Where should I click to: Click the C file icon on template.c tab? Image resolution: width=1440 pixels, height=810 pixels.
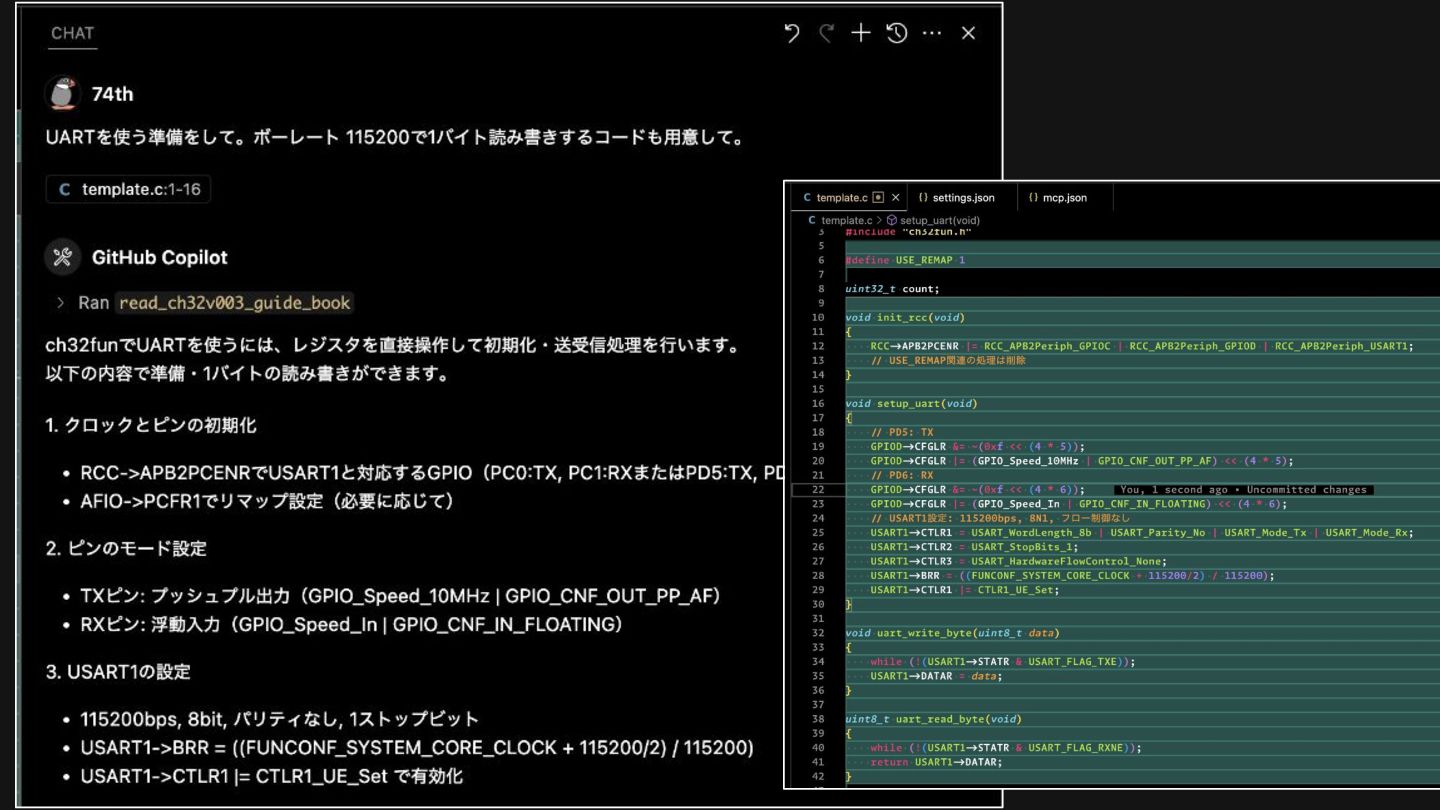tap(808, 198)
